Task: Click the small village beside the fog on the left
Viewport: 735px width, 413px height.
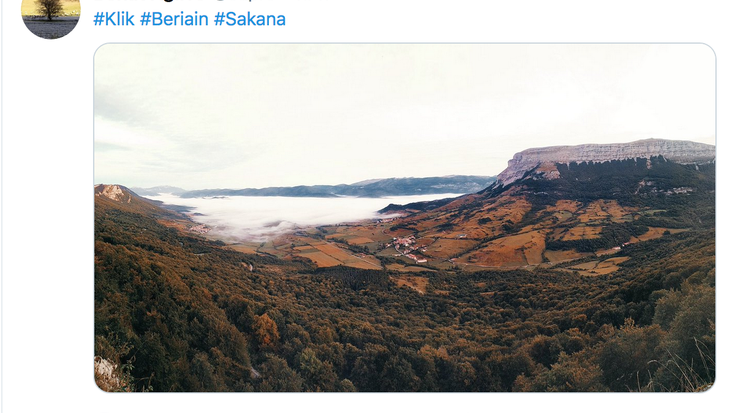Action: 201,229
